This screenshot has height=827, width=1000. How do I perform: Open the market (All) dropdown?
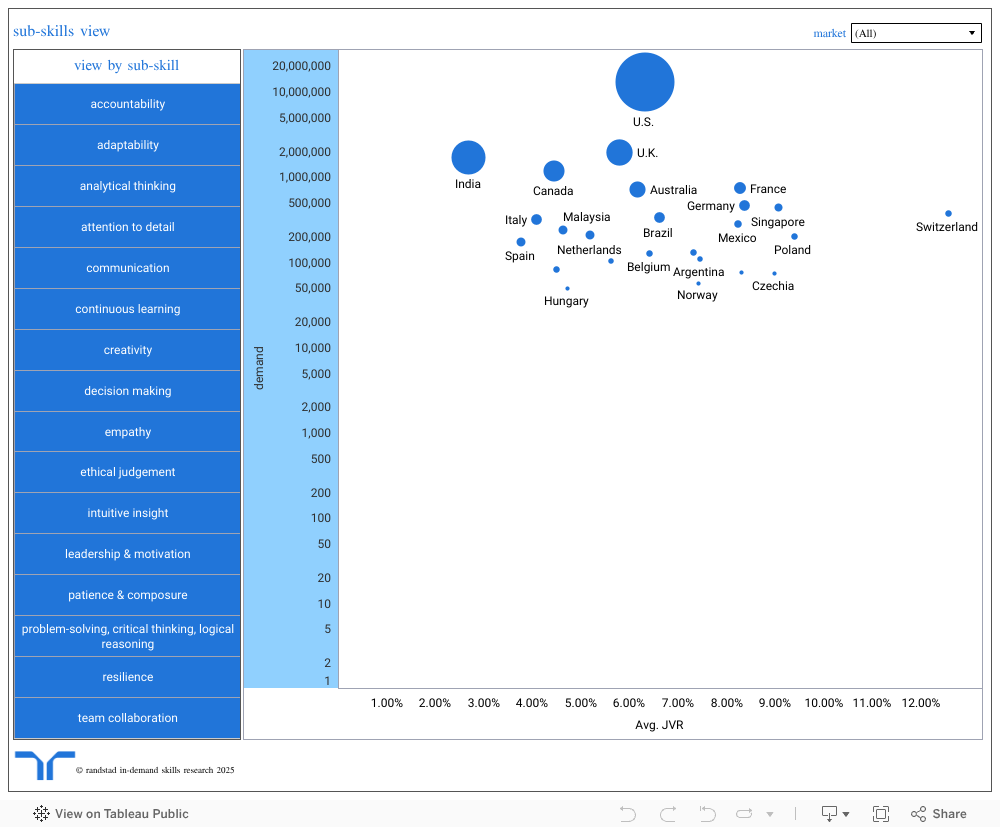click(x=916, y=33)
